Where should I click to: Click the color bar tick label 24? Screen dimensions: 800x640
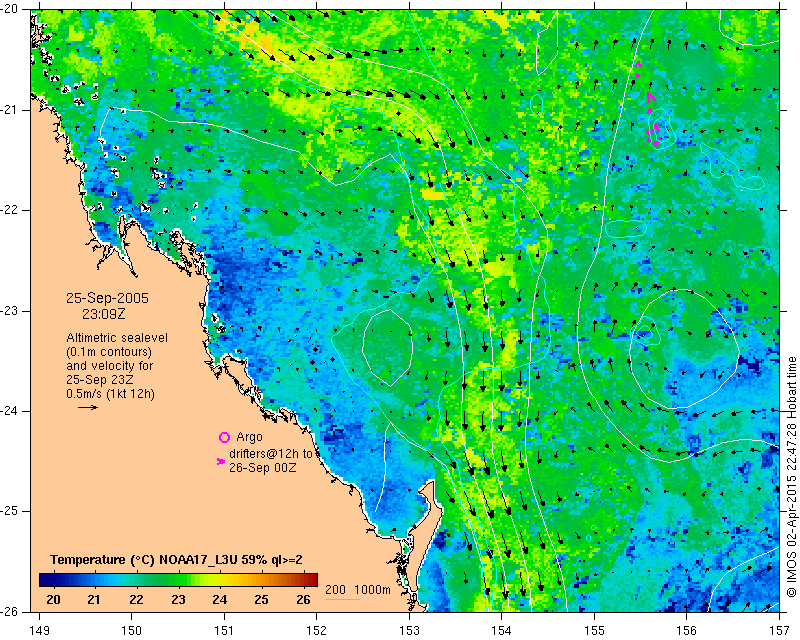(219, 599)
